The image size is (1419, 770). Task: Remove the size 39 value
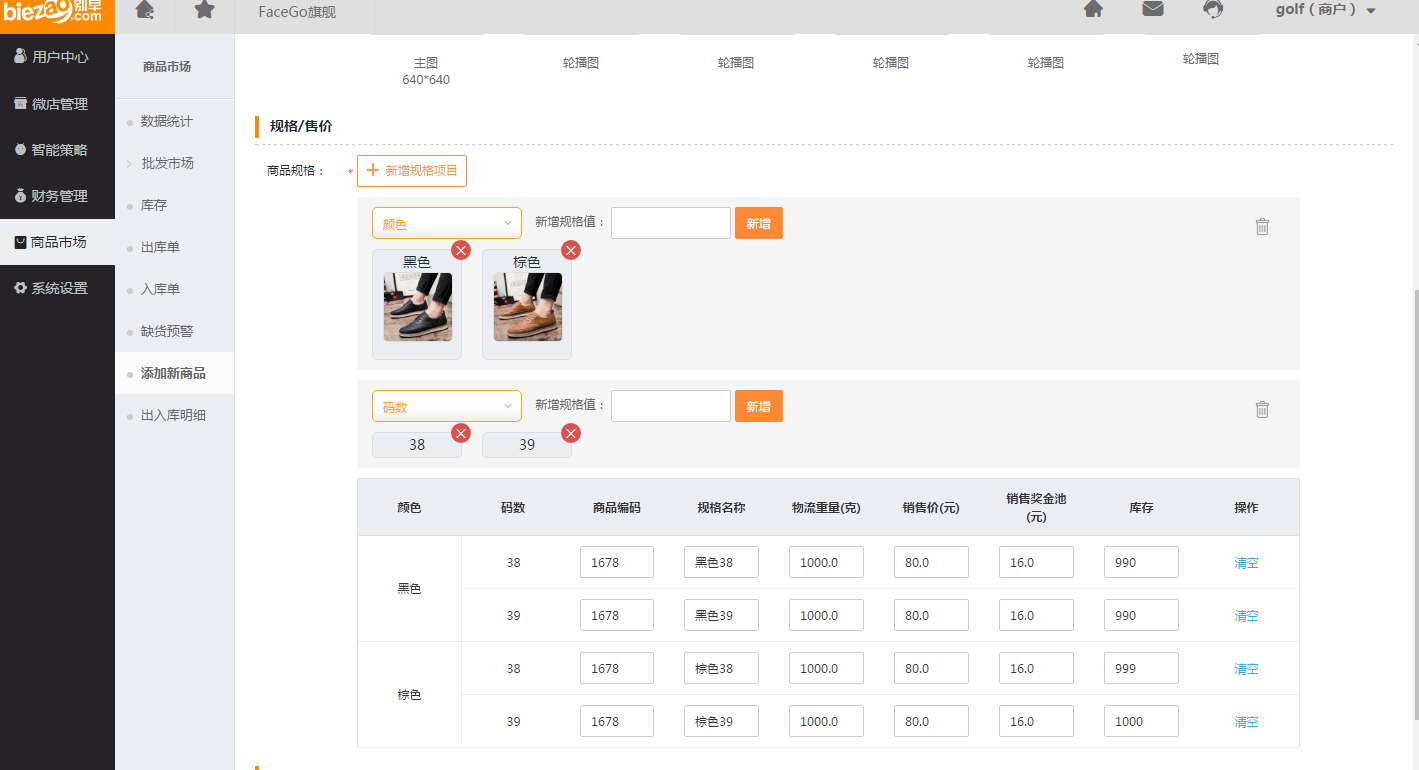point(571,433)
